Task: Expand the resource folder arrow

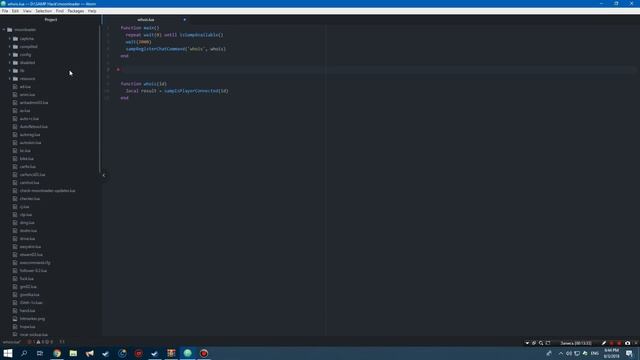Action: [x=10, y=79]
